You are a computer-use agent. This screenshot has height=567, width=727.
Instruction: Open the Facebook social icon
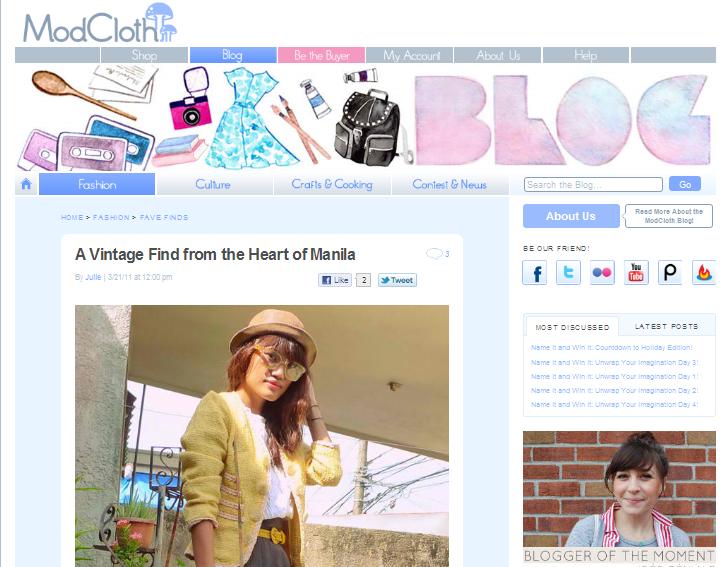click(535, 273)
